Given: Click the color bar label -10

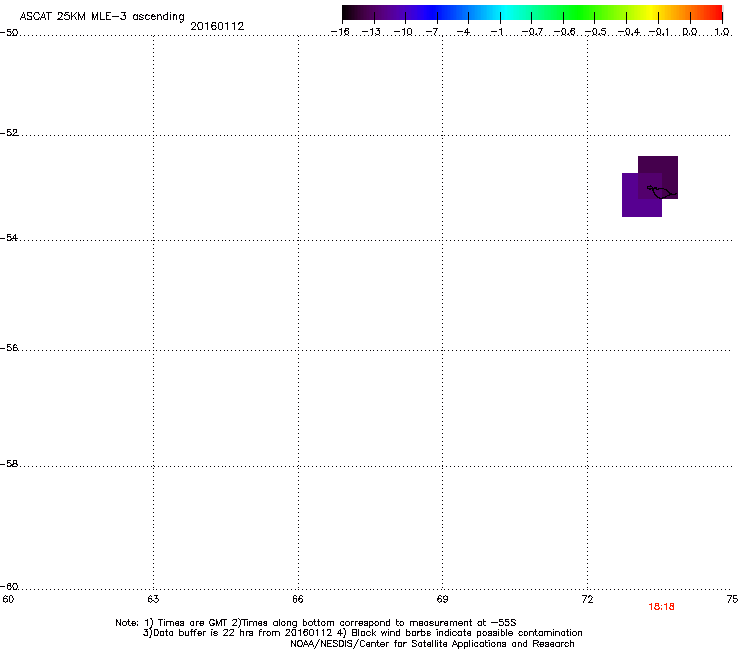Looking at the screenshot, I should [403, 32].
